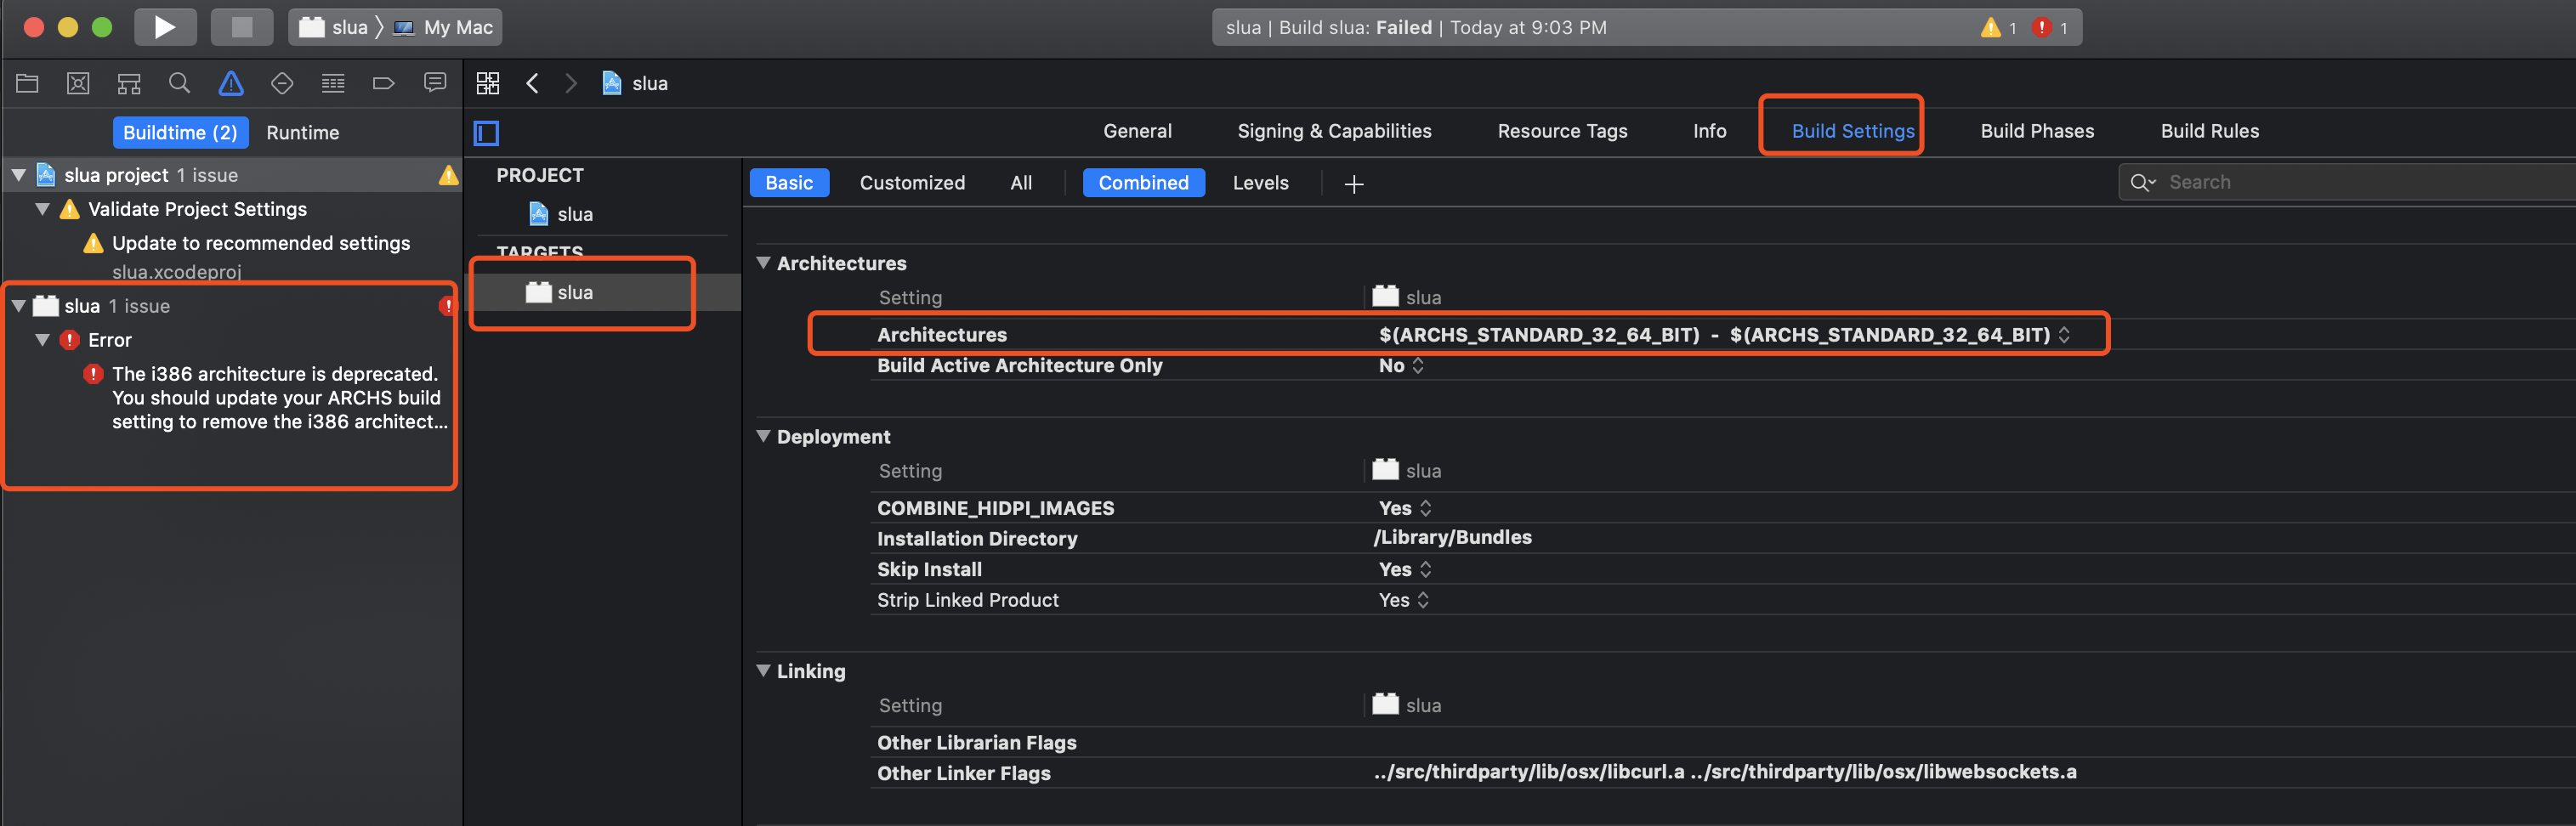
Task: Open the Breakpoint navigator icon
Action: (x=384, y=83)
